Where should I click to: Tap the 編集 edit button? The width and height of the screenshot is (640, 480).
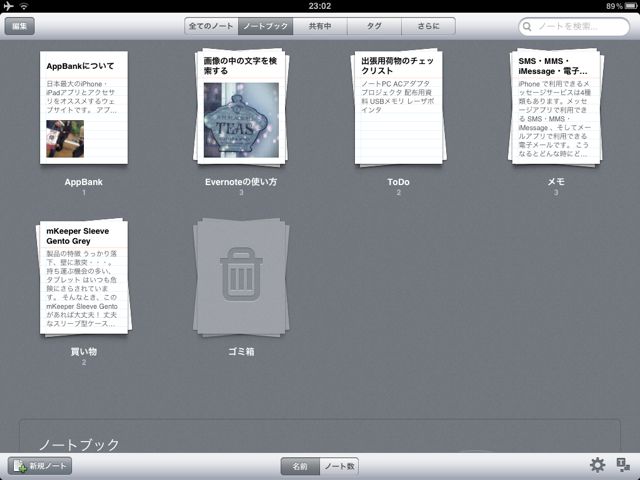pyautogui.click(x=19, y=26)
